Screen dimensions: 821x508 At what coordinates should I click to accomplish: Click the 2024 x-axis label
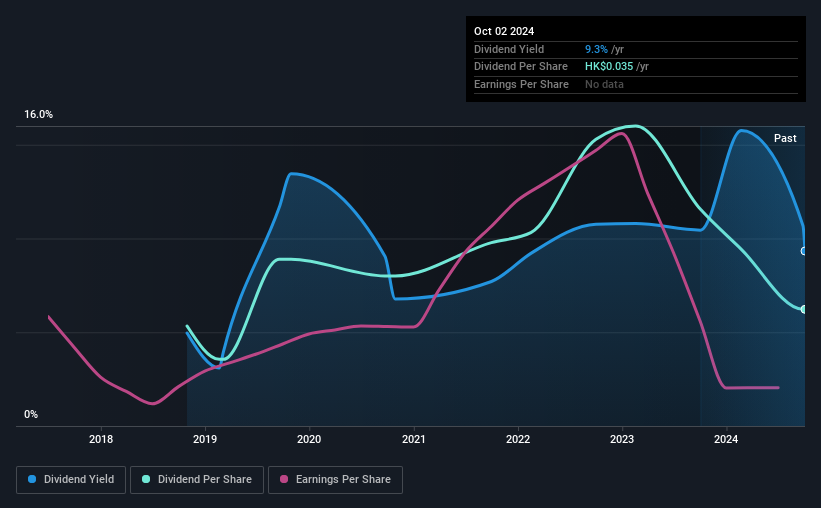click(726, 439)
